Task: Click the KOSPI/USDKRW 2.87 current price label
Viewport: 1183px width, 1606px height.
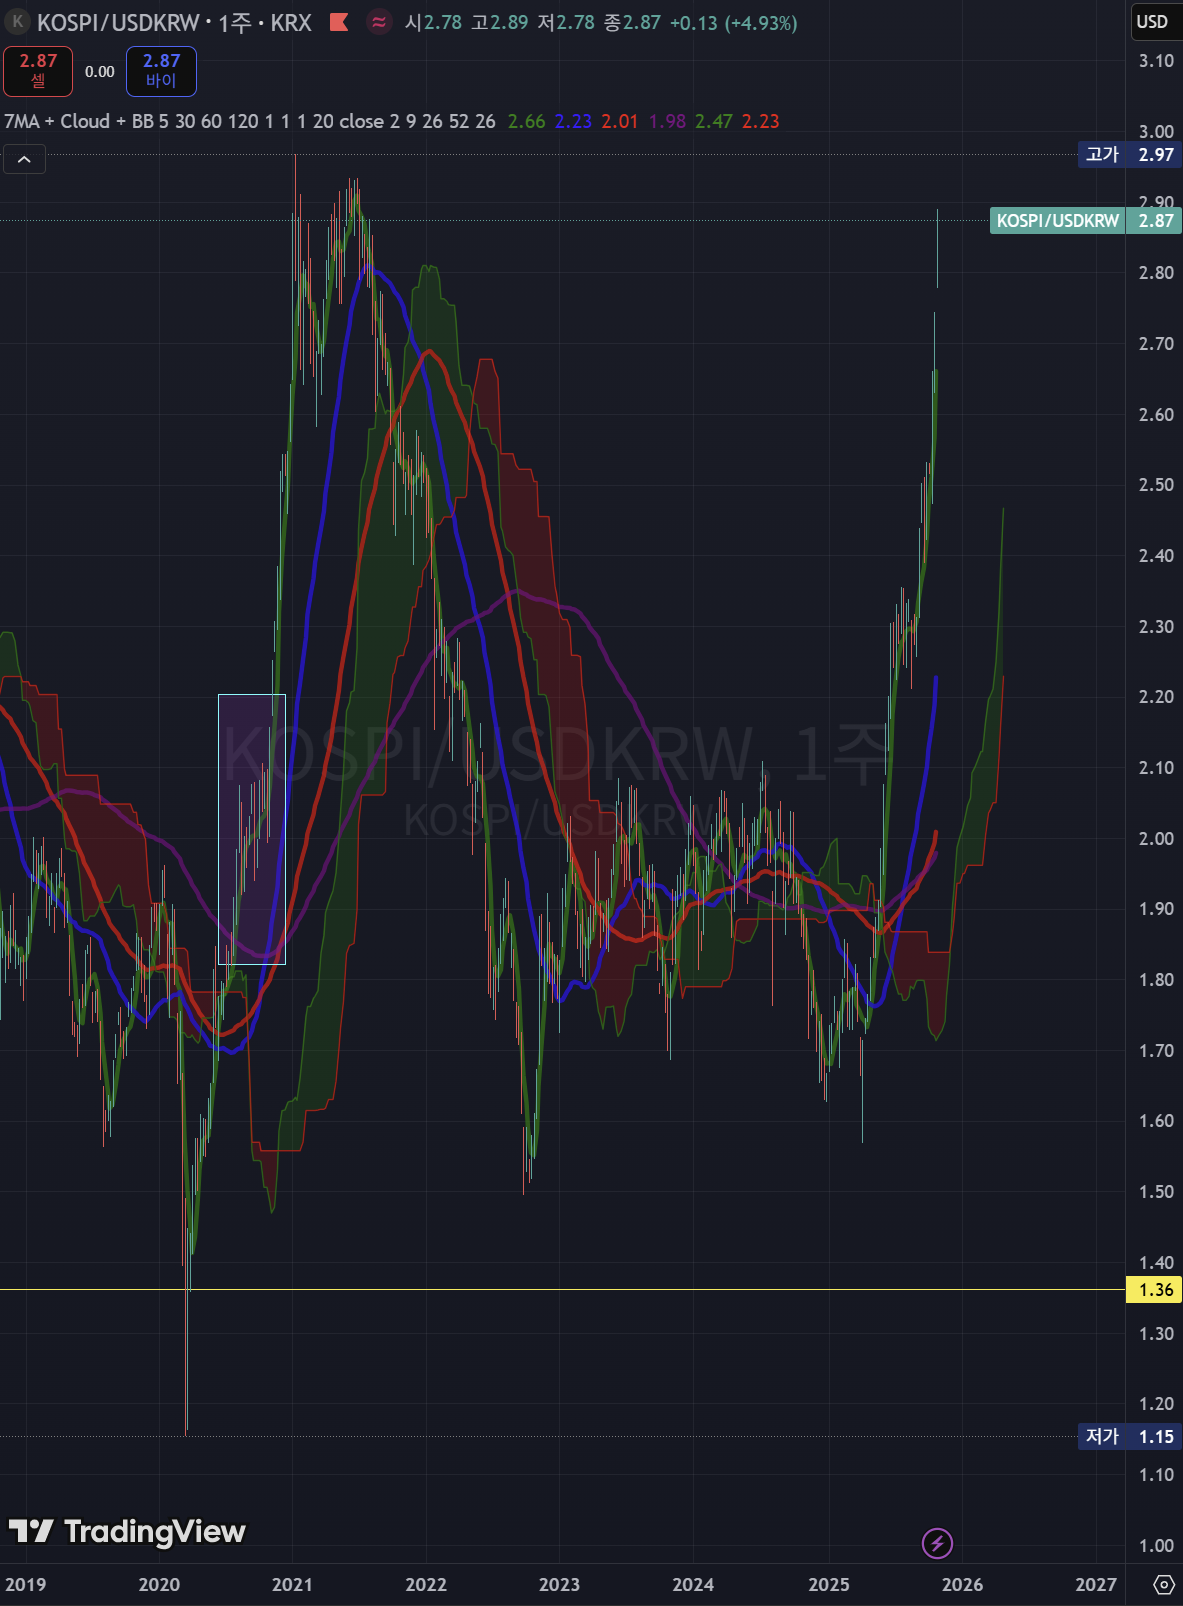Action: pyautogui.click(x=1085, y=220)
